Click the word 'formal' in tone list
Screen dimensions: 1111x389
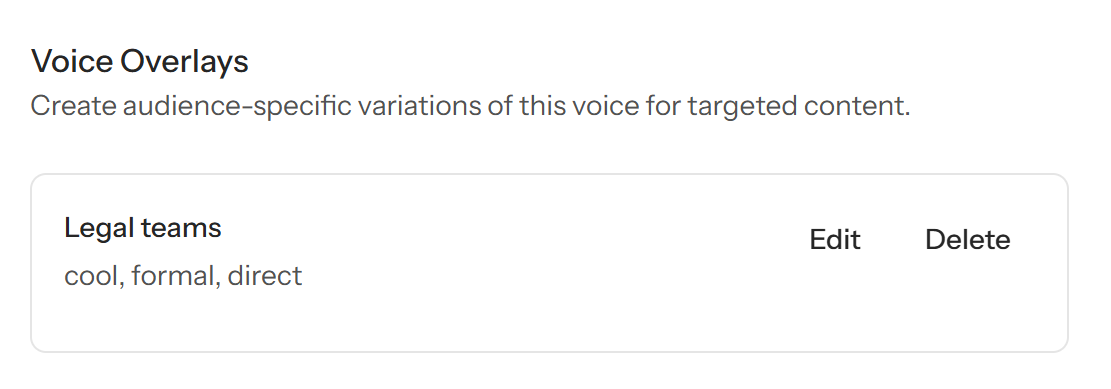click(172, 275)
